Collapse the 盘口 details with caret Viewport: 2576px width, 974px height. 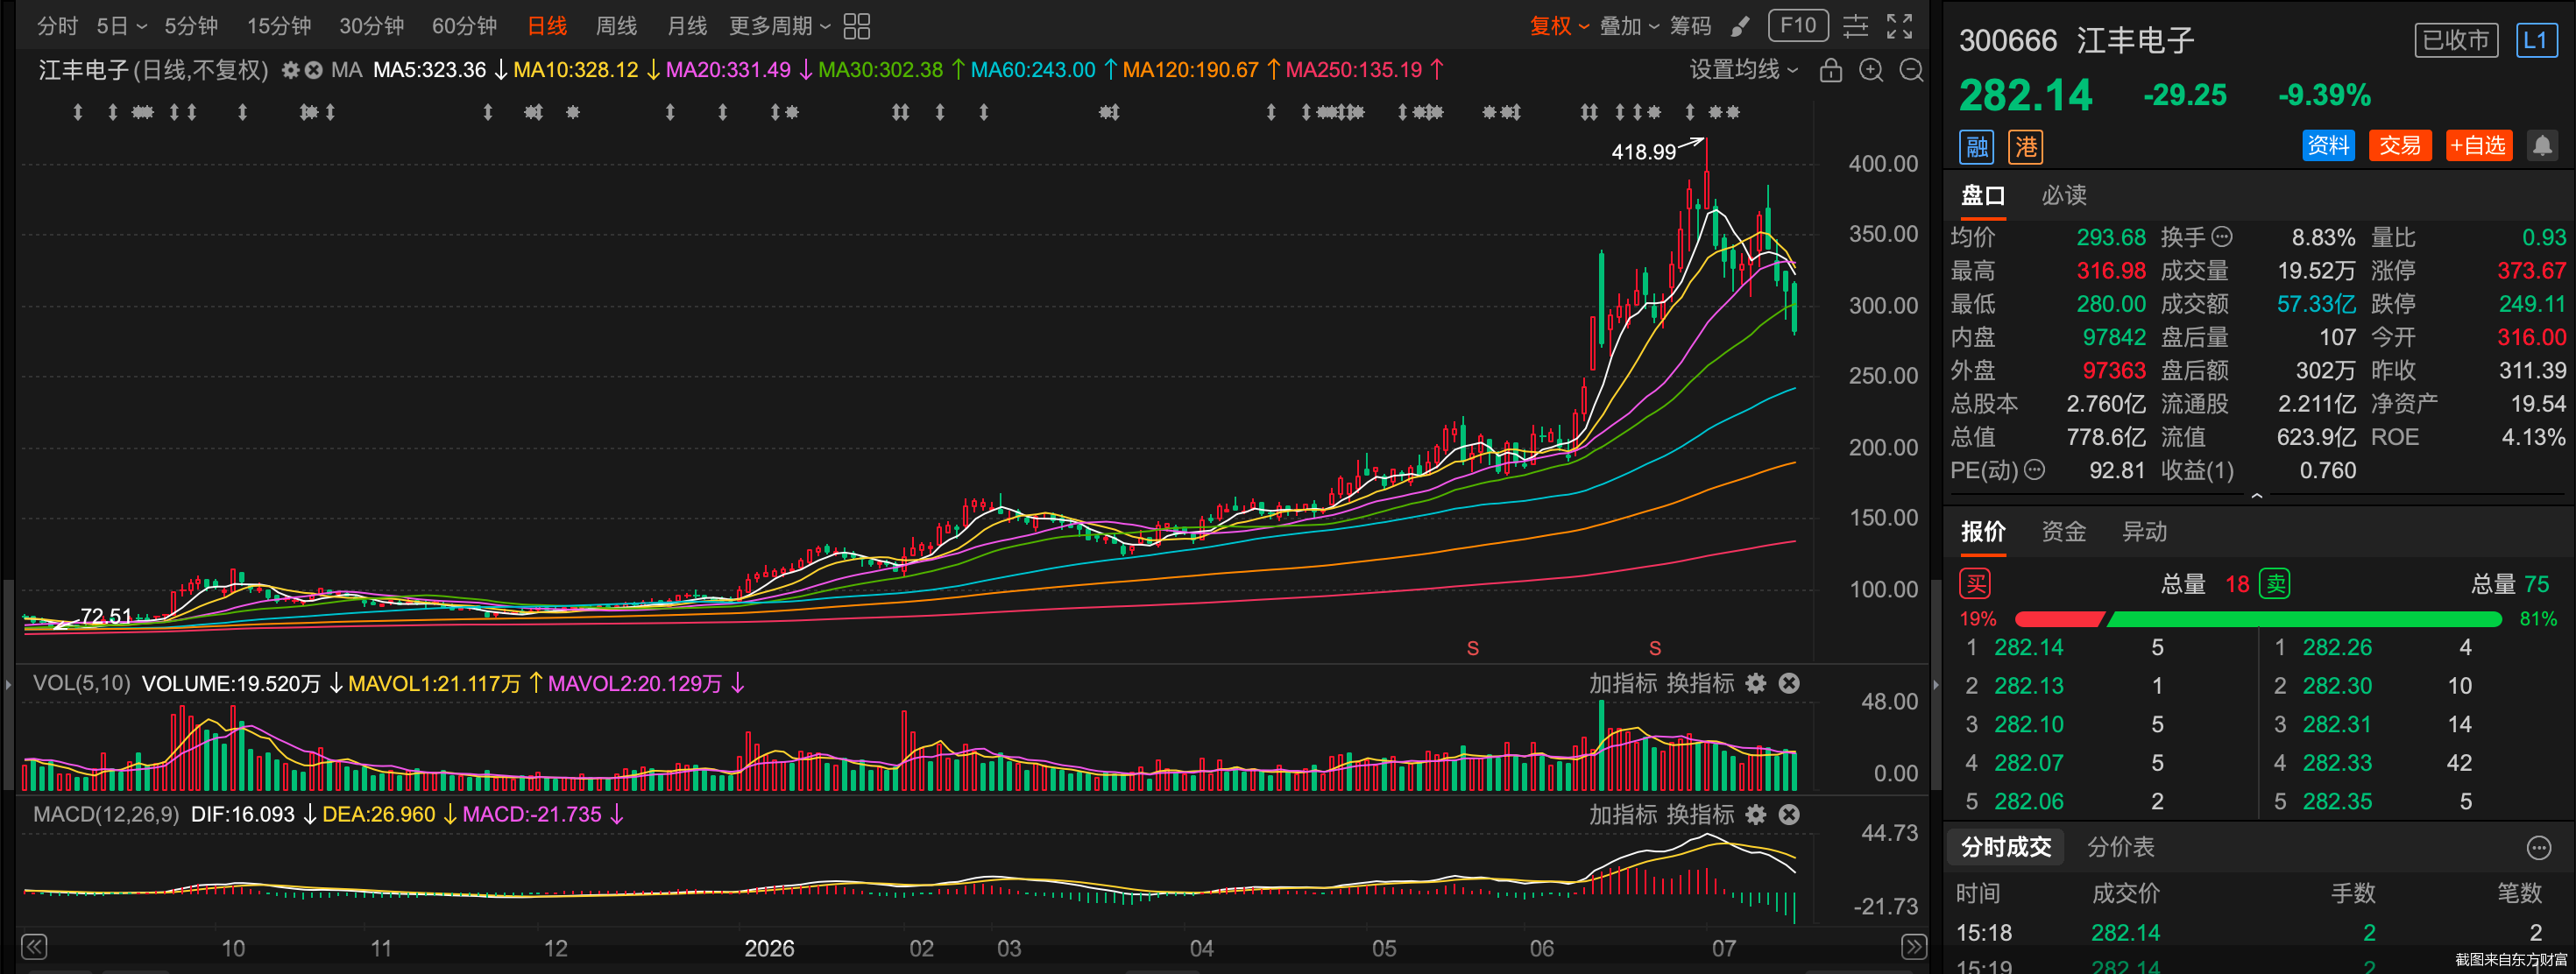tap(2257, 496)
